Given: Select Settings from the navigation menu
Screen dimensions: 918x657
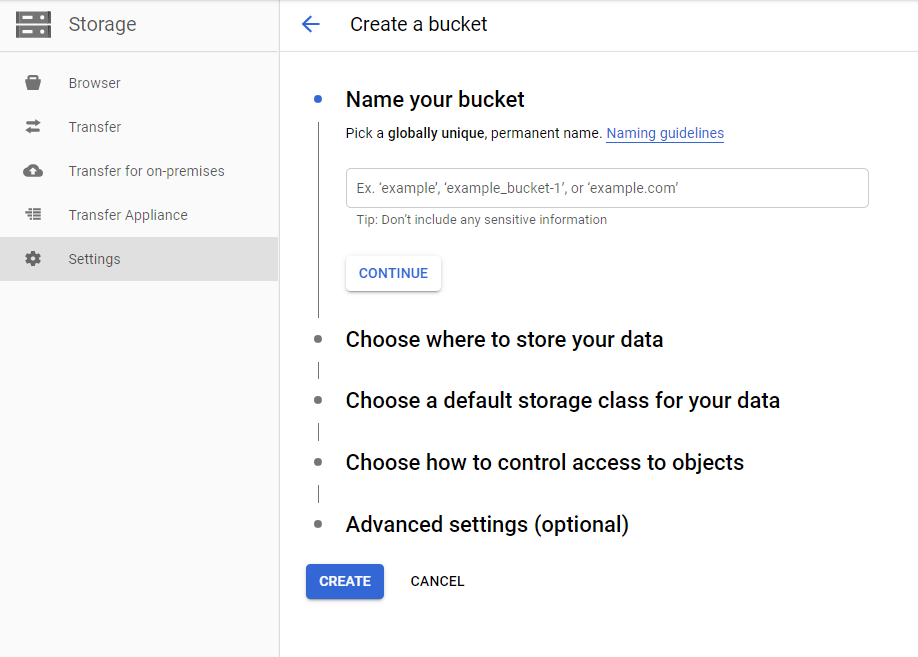Looking at the screenshot, I should (94, 258).
